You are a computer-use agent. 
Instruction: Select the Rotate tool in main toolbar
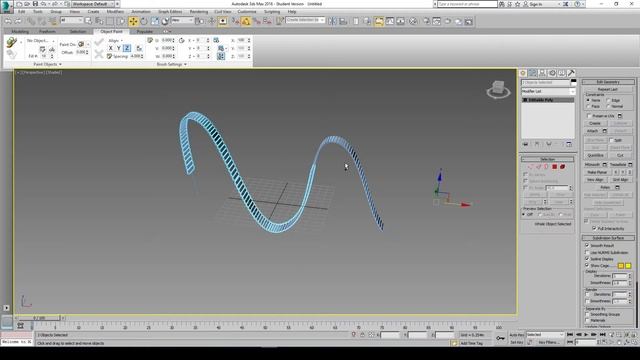(x=144, y=21)
